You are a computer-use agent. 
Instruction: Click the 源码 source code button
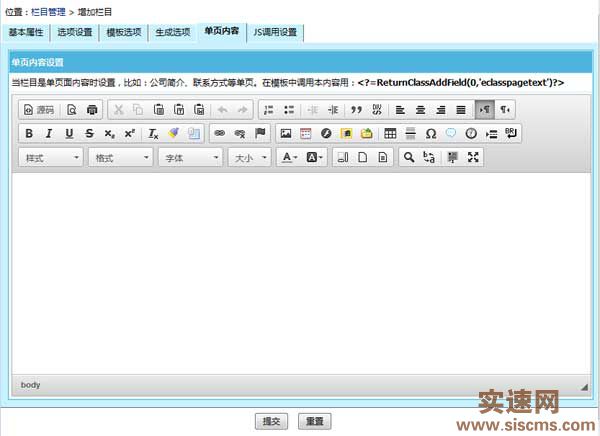[x=39, y=110]
